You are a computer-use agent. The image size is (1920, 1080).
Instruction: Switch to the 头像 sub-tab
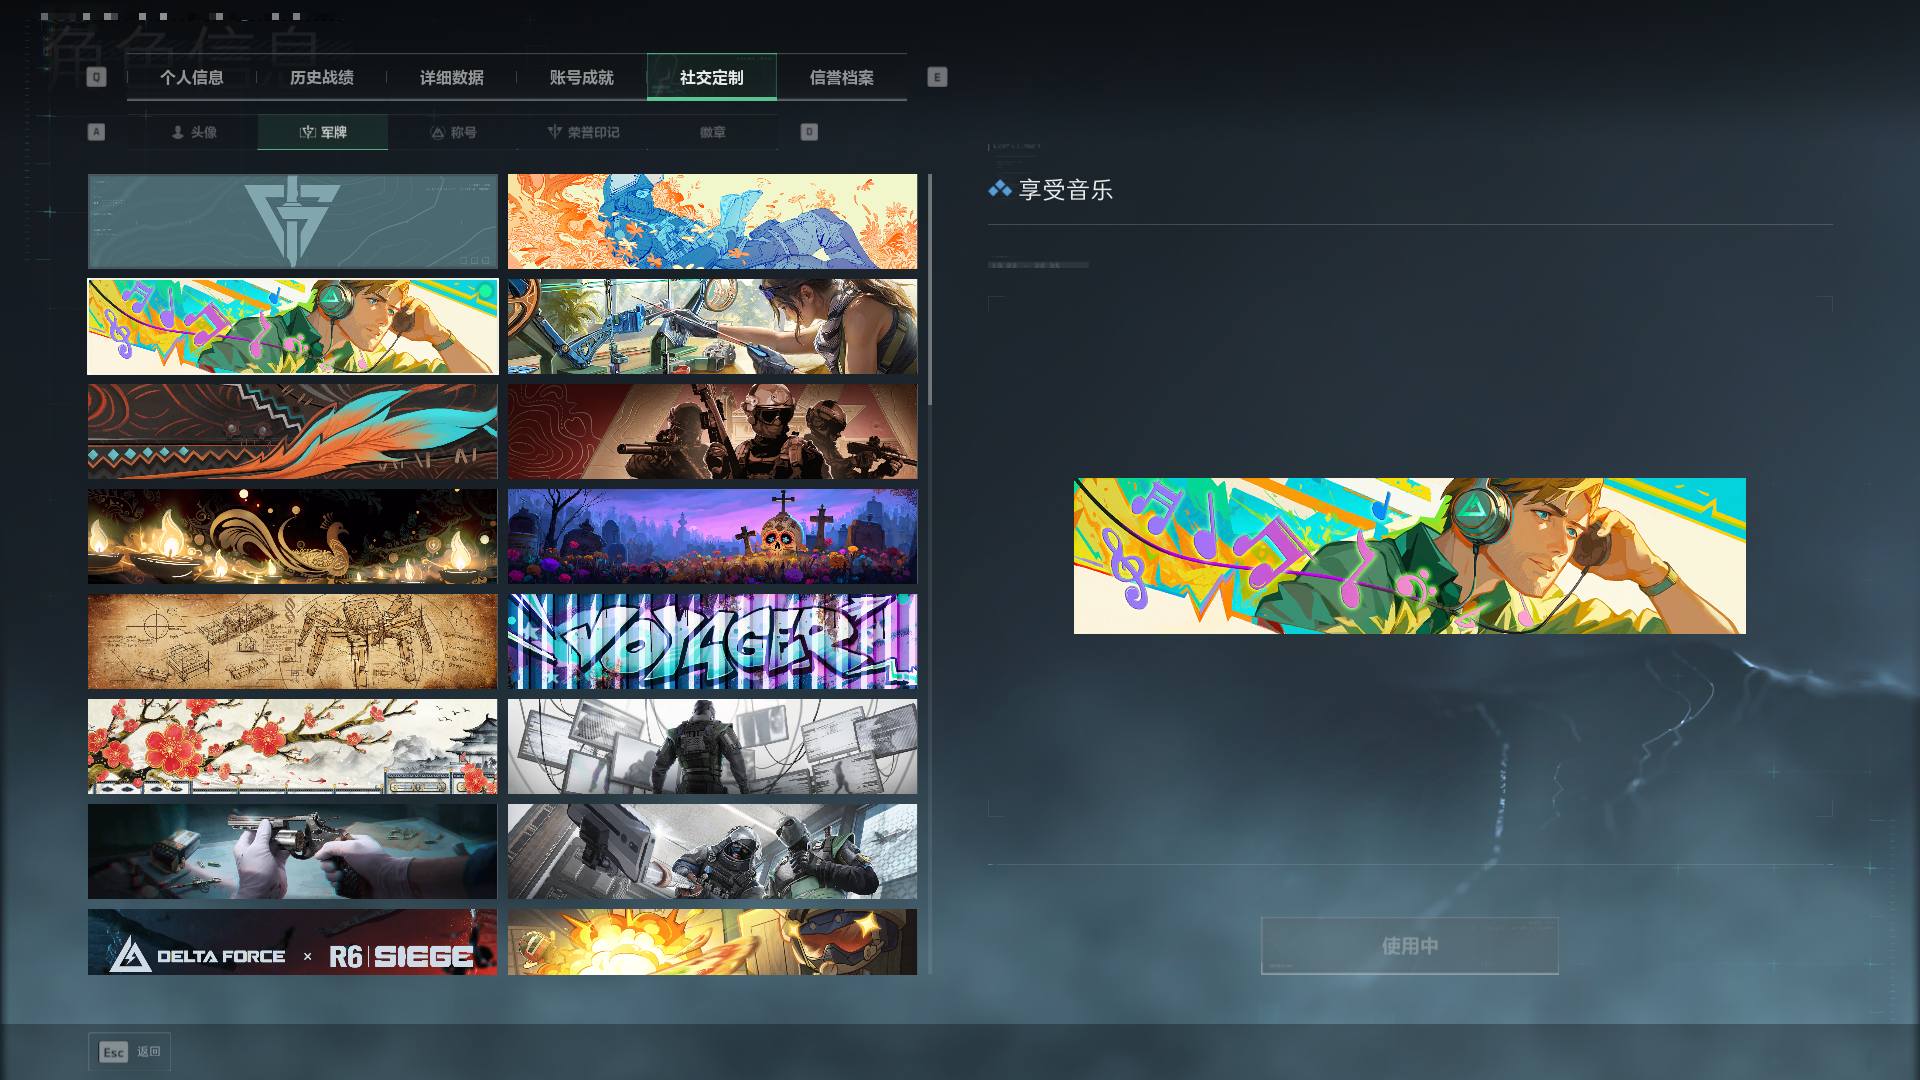[193, 132]
